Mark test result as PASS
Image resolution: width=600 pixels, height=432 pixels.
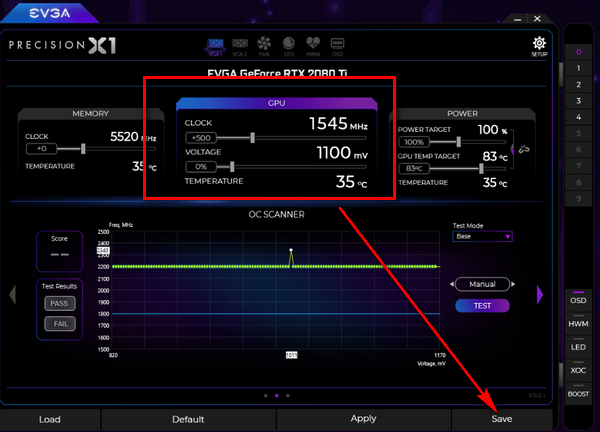60,303
